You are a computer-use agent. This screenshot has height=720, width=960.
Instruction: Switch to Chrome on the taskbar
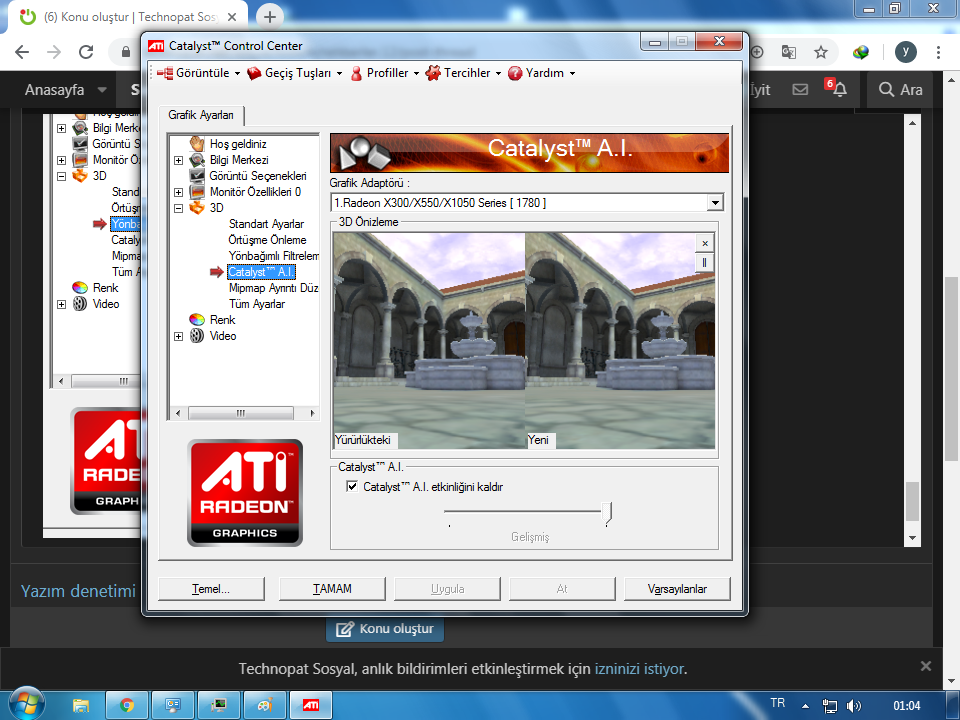click(x=127, y=705)
